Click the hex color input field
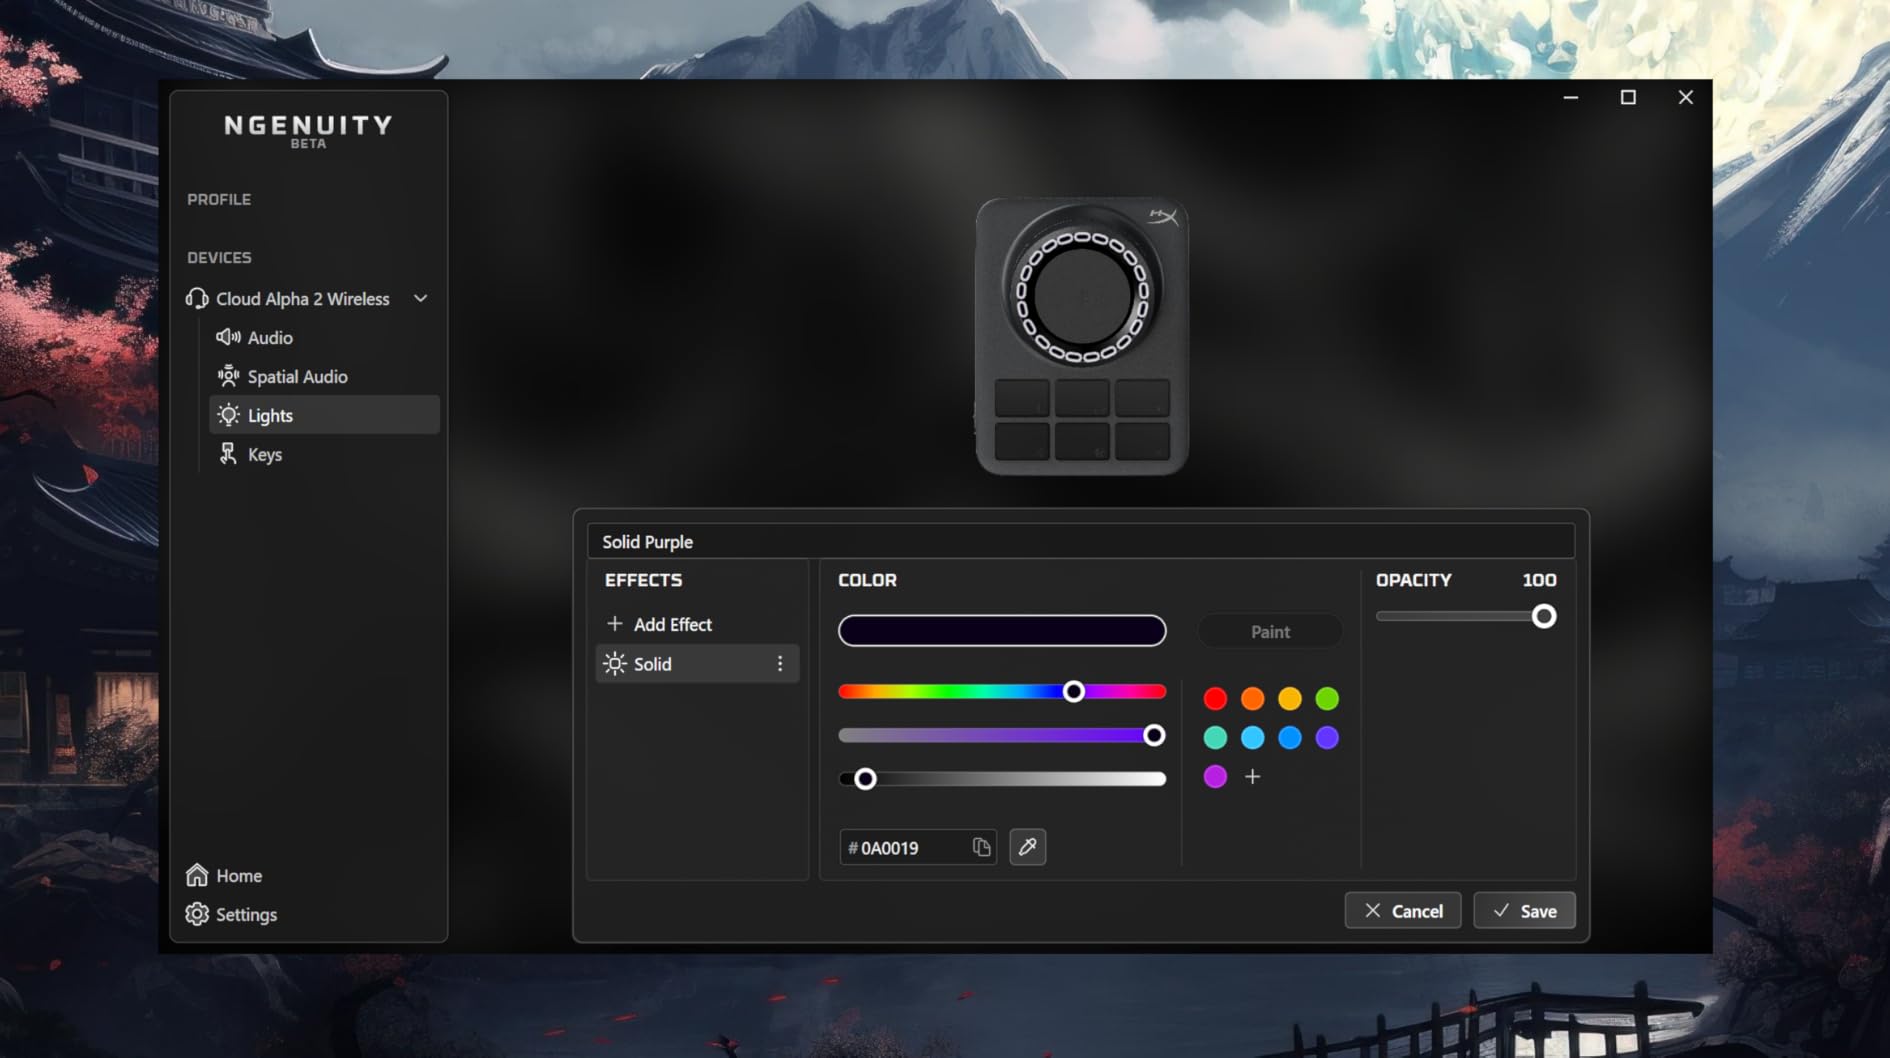This screenshot has height=1058, width=1890. (917, 847)
